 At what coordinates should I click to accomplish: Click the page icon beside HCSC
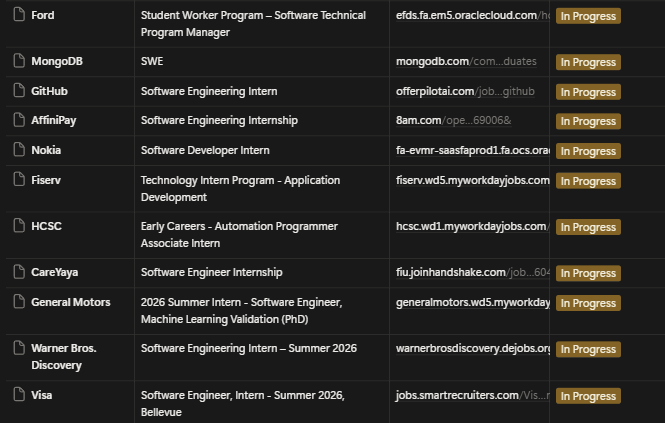pyautogui.click(x=19, y=225)
